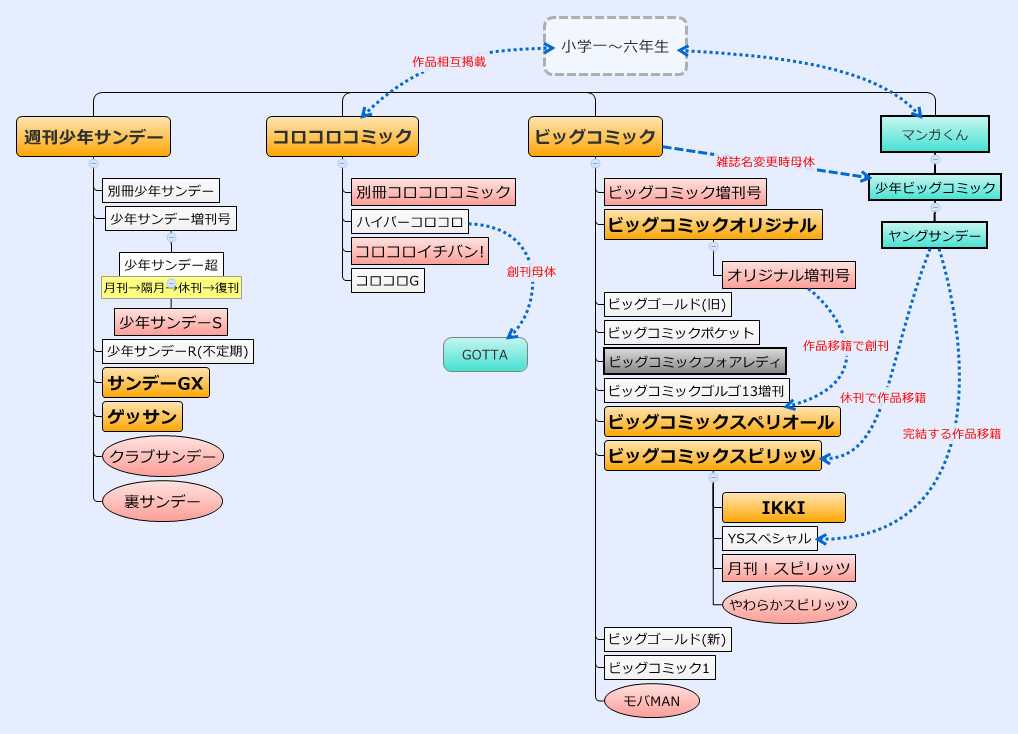Collapse the 週刊少年サンデー branch toggle

coord(93,164)
